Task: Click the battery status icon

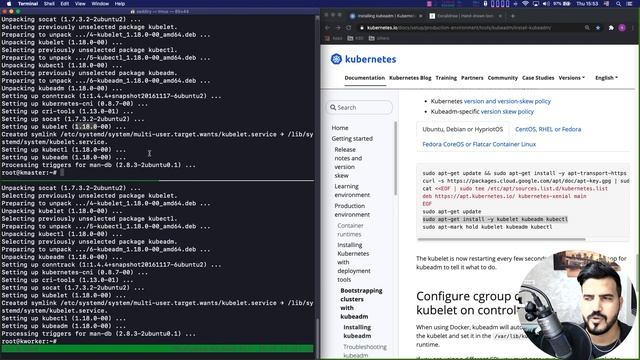Action: point(567,4)
